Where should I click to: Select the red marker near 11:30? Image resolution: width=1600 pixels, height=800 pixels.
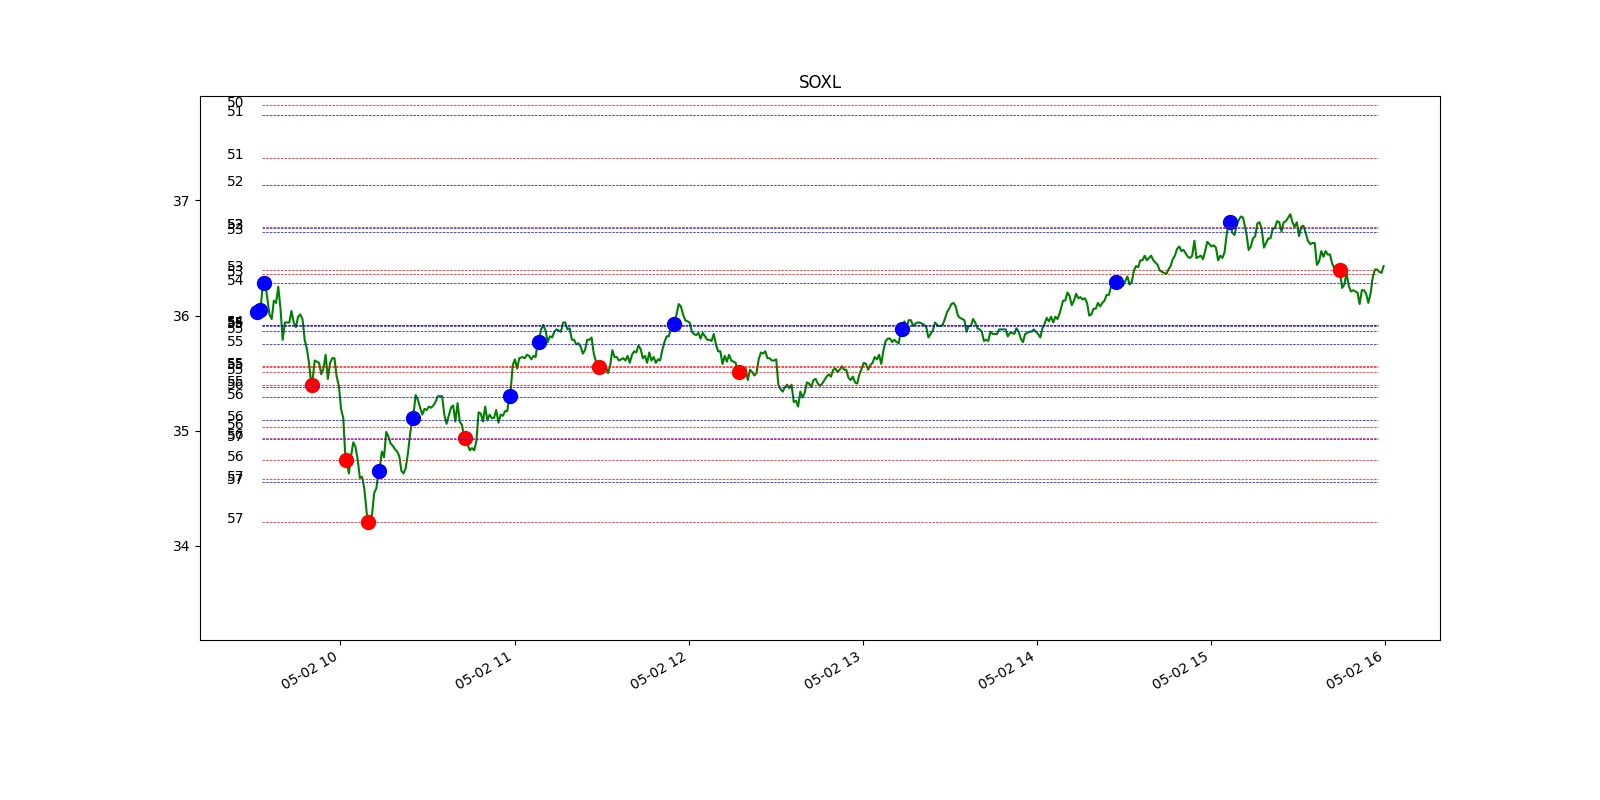click(x=599, y=367)
